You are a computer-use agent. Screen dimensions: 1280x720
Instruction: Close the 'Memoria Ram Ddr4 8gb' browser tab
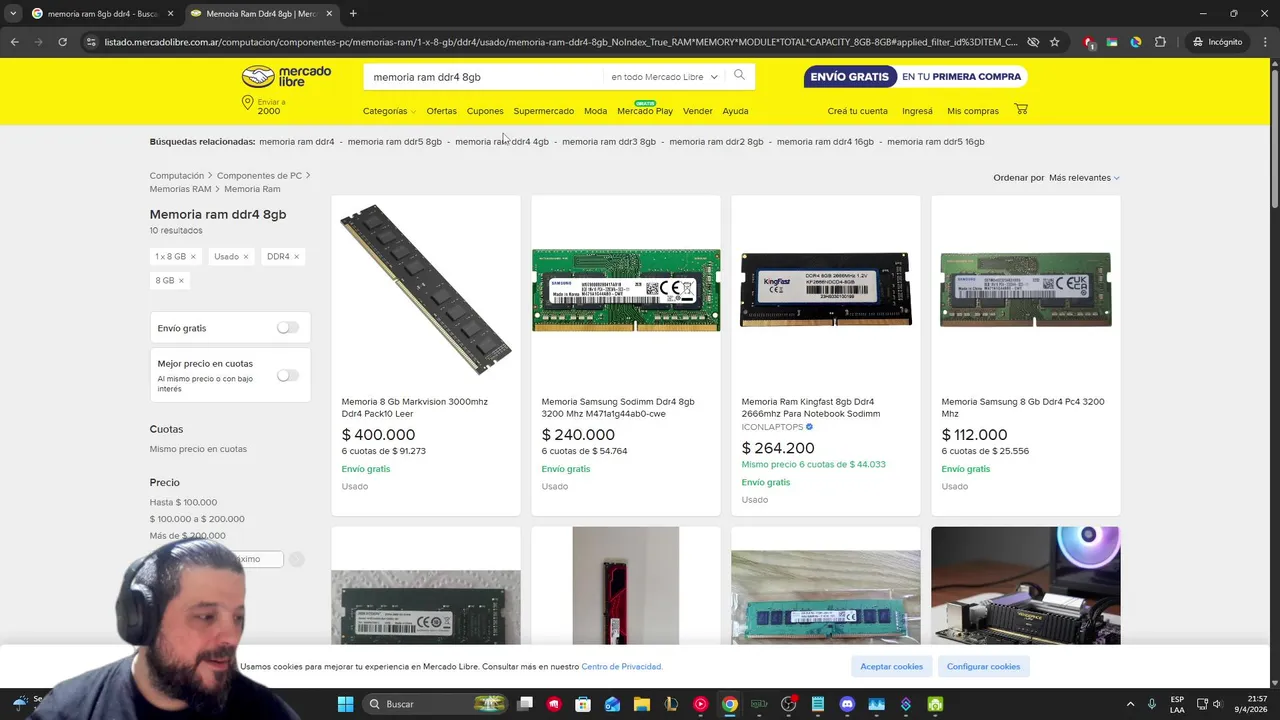[x=329, y=14]
